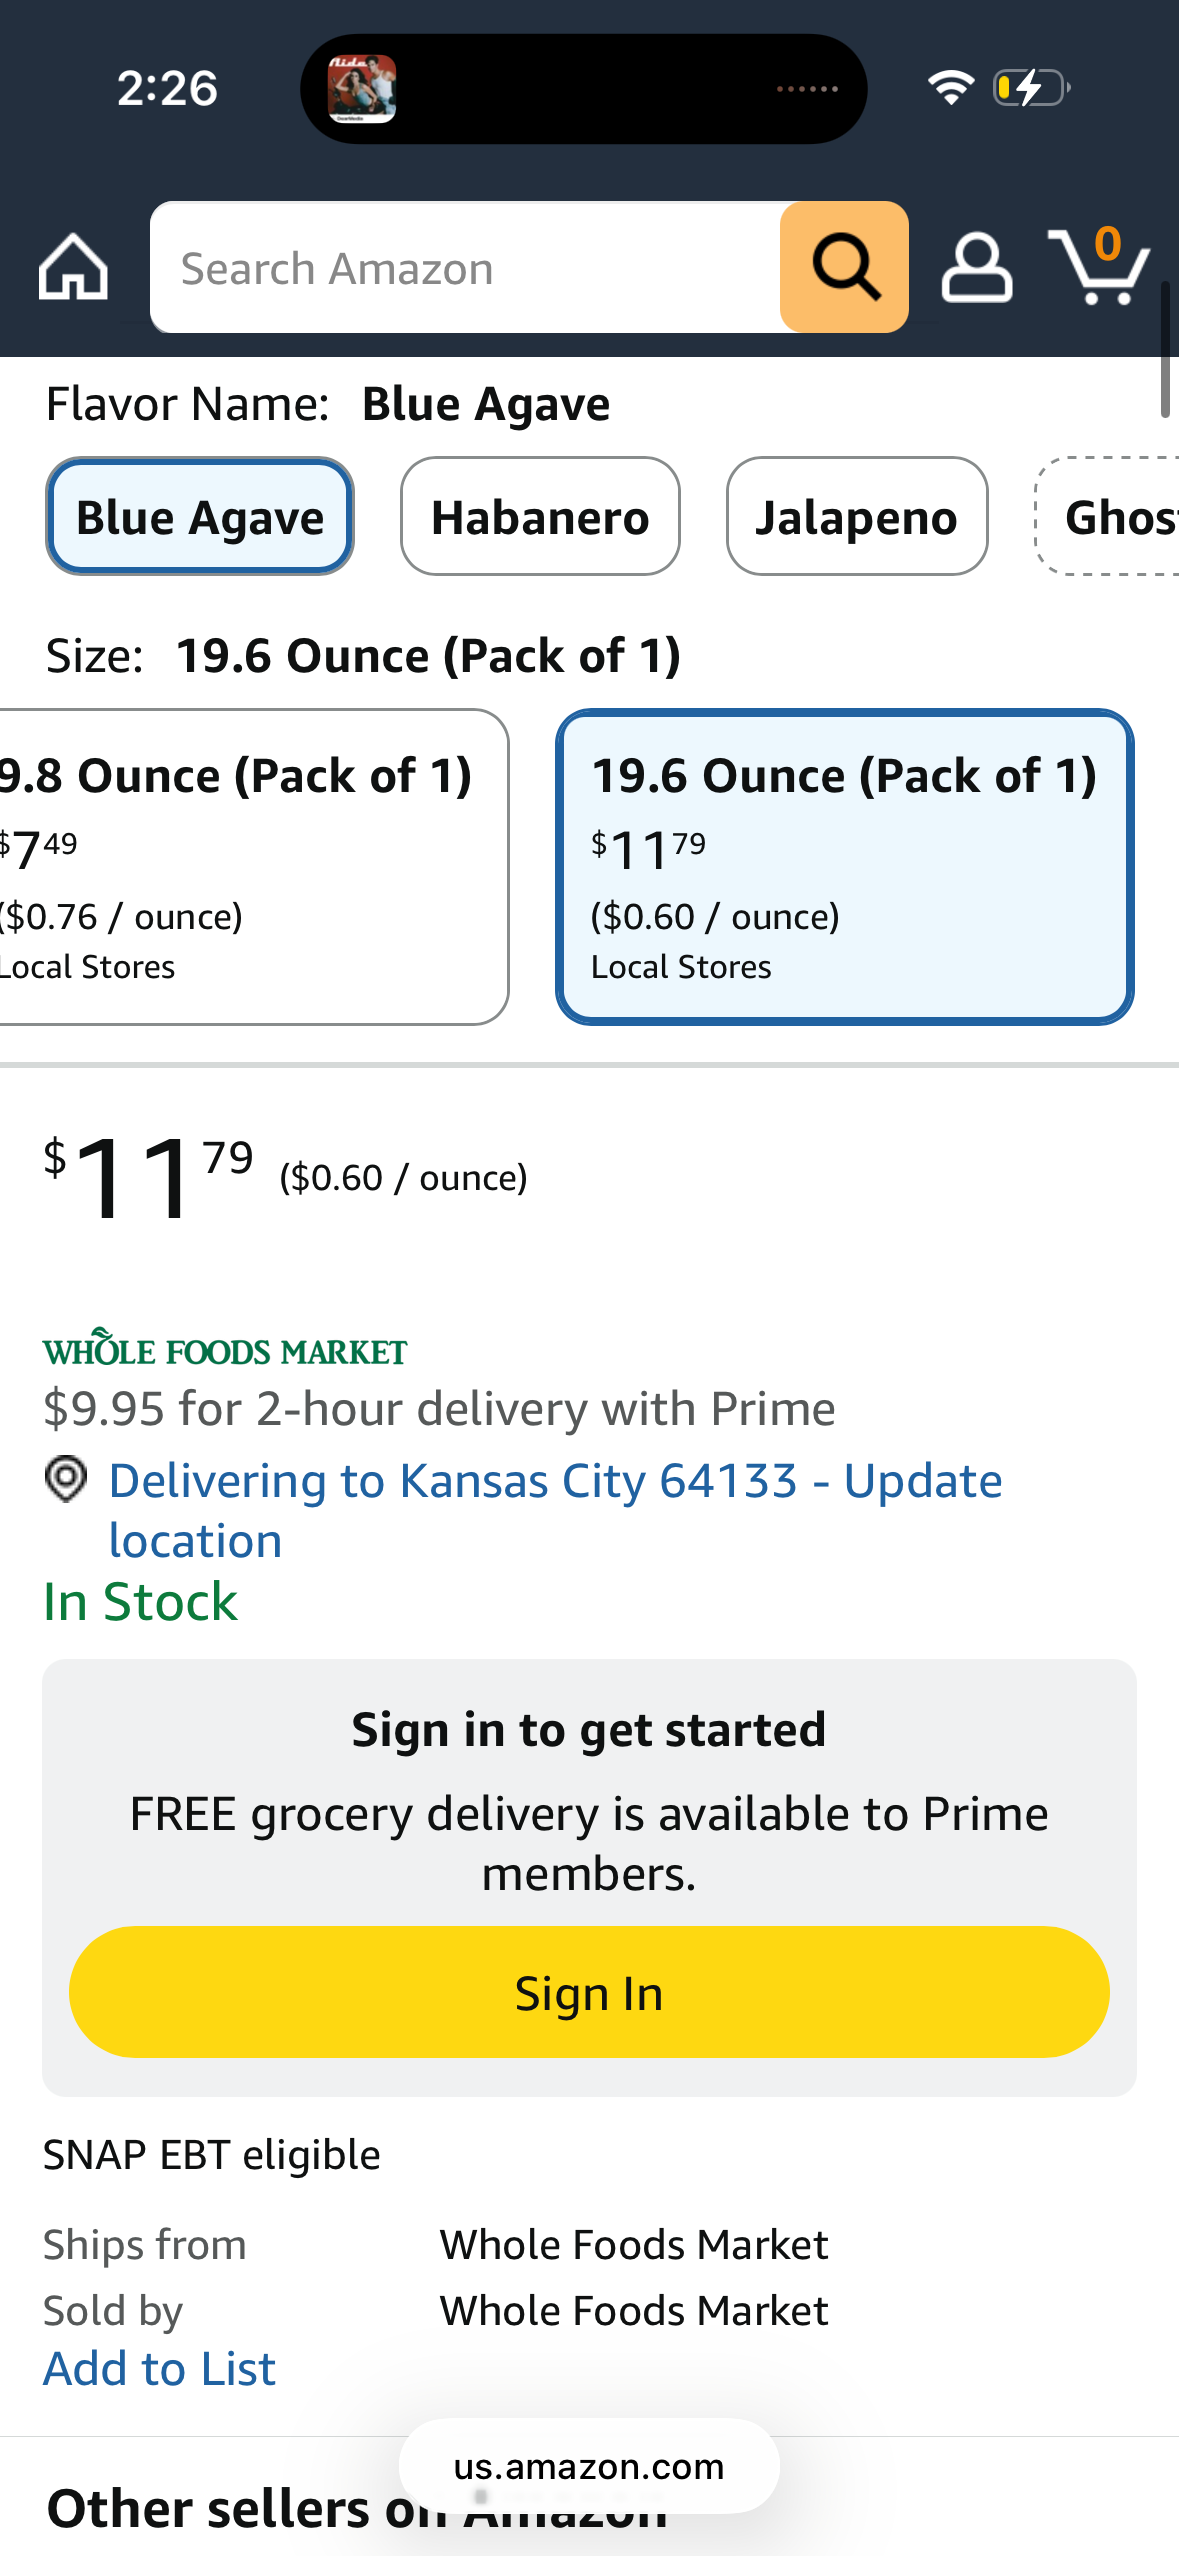Tap the now-playing album art in status bar
This screenshot has height=2556, width=1179.
362,89
